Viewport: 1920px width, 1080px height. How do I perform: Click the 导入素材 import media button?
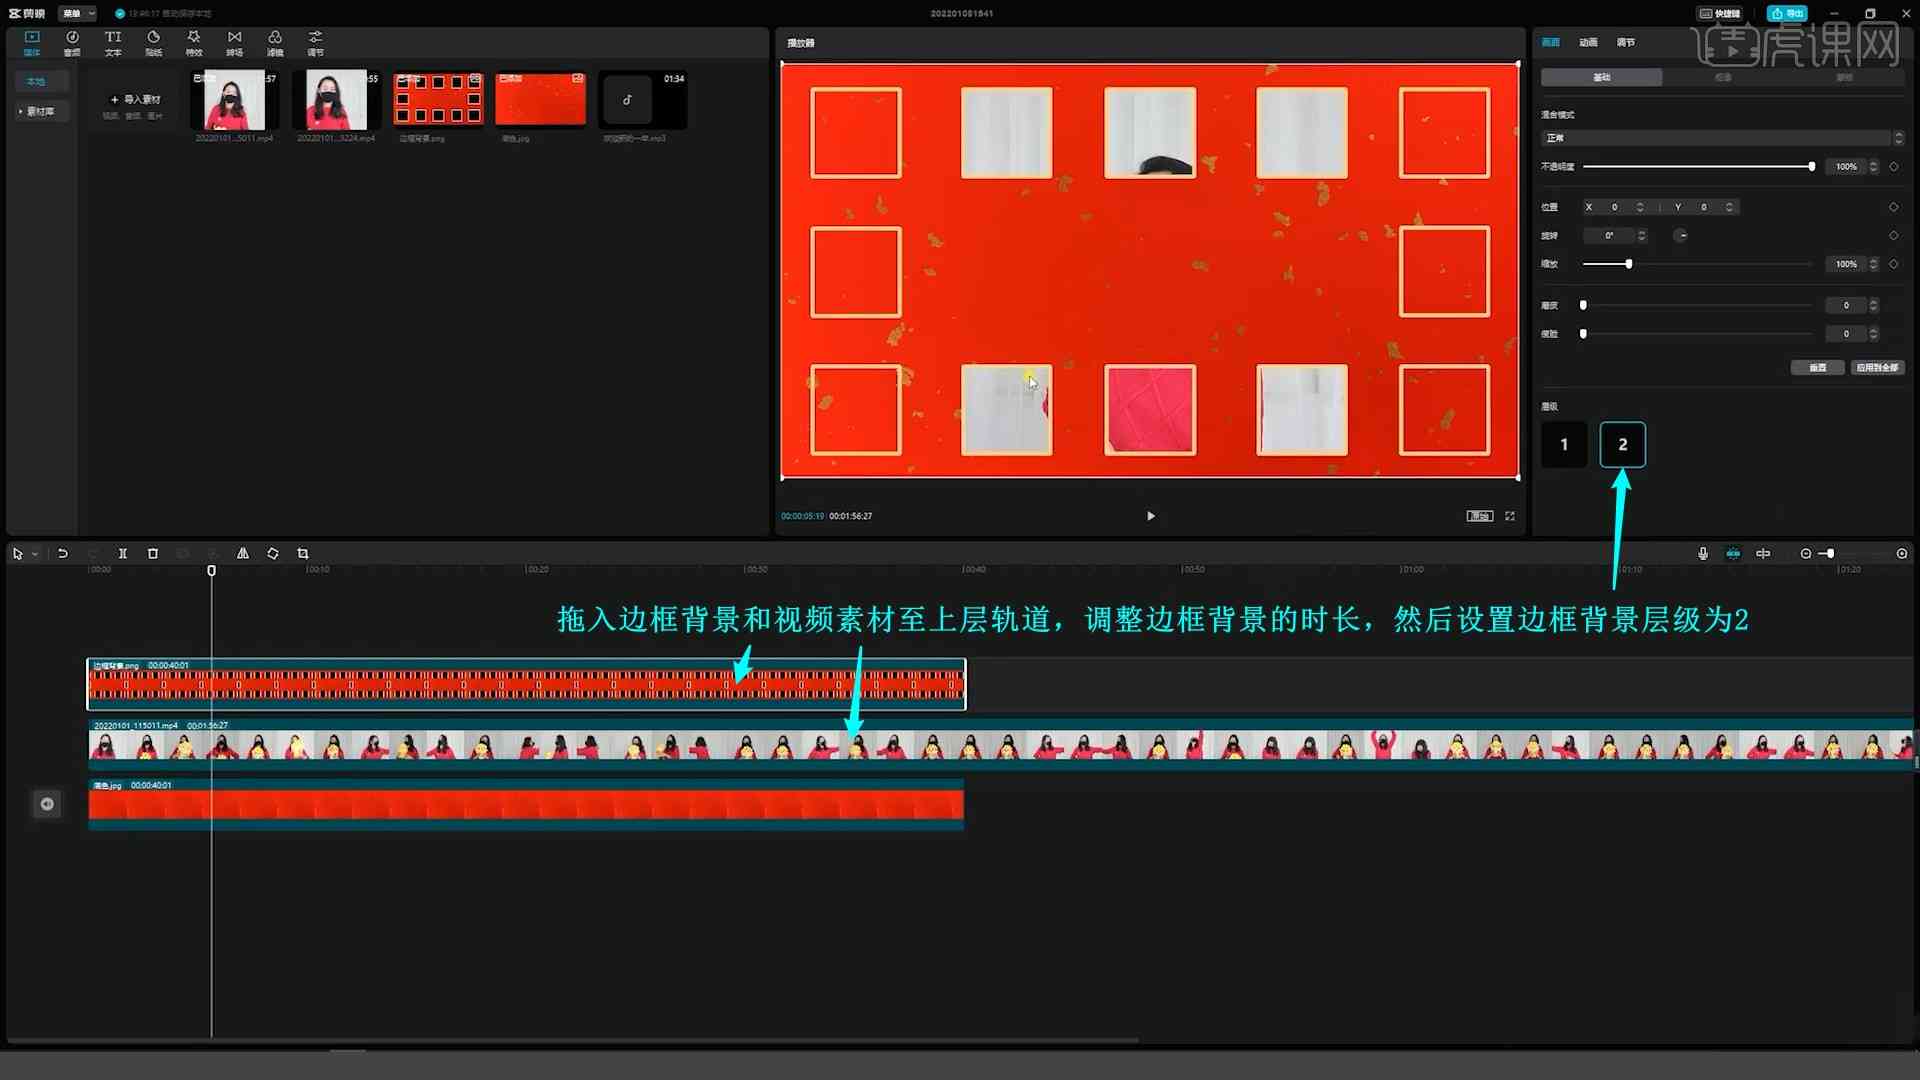135,100
